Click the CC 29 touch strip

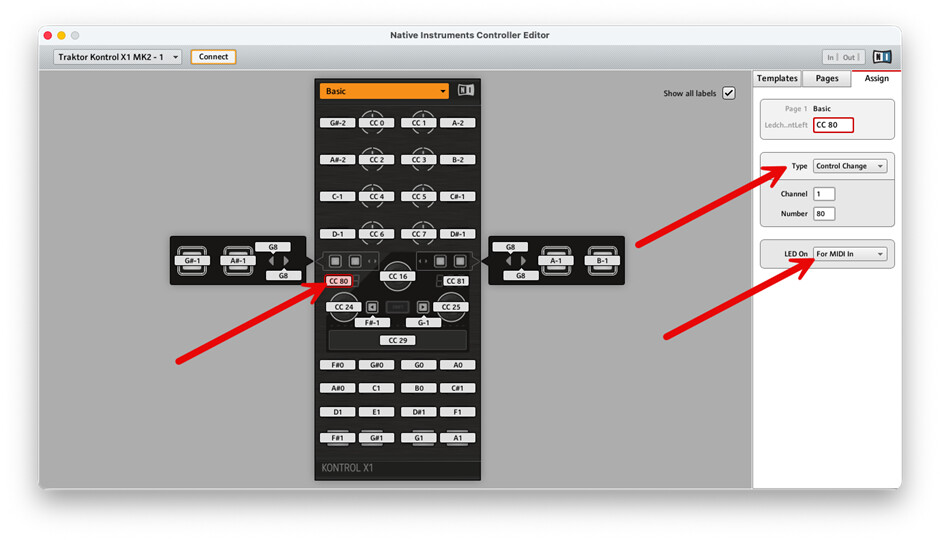tap(397, 340)
